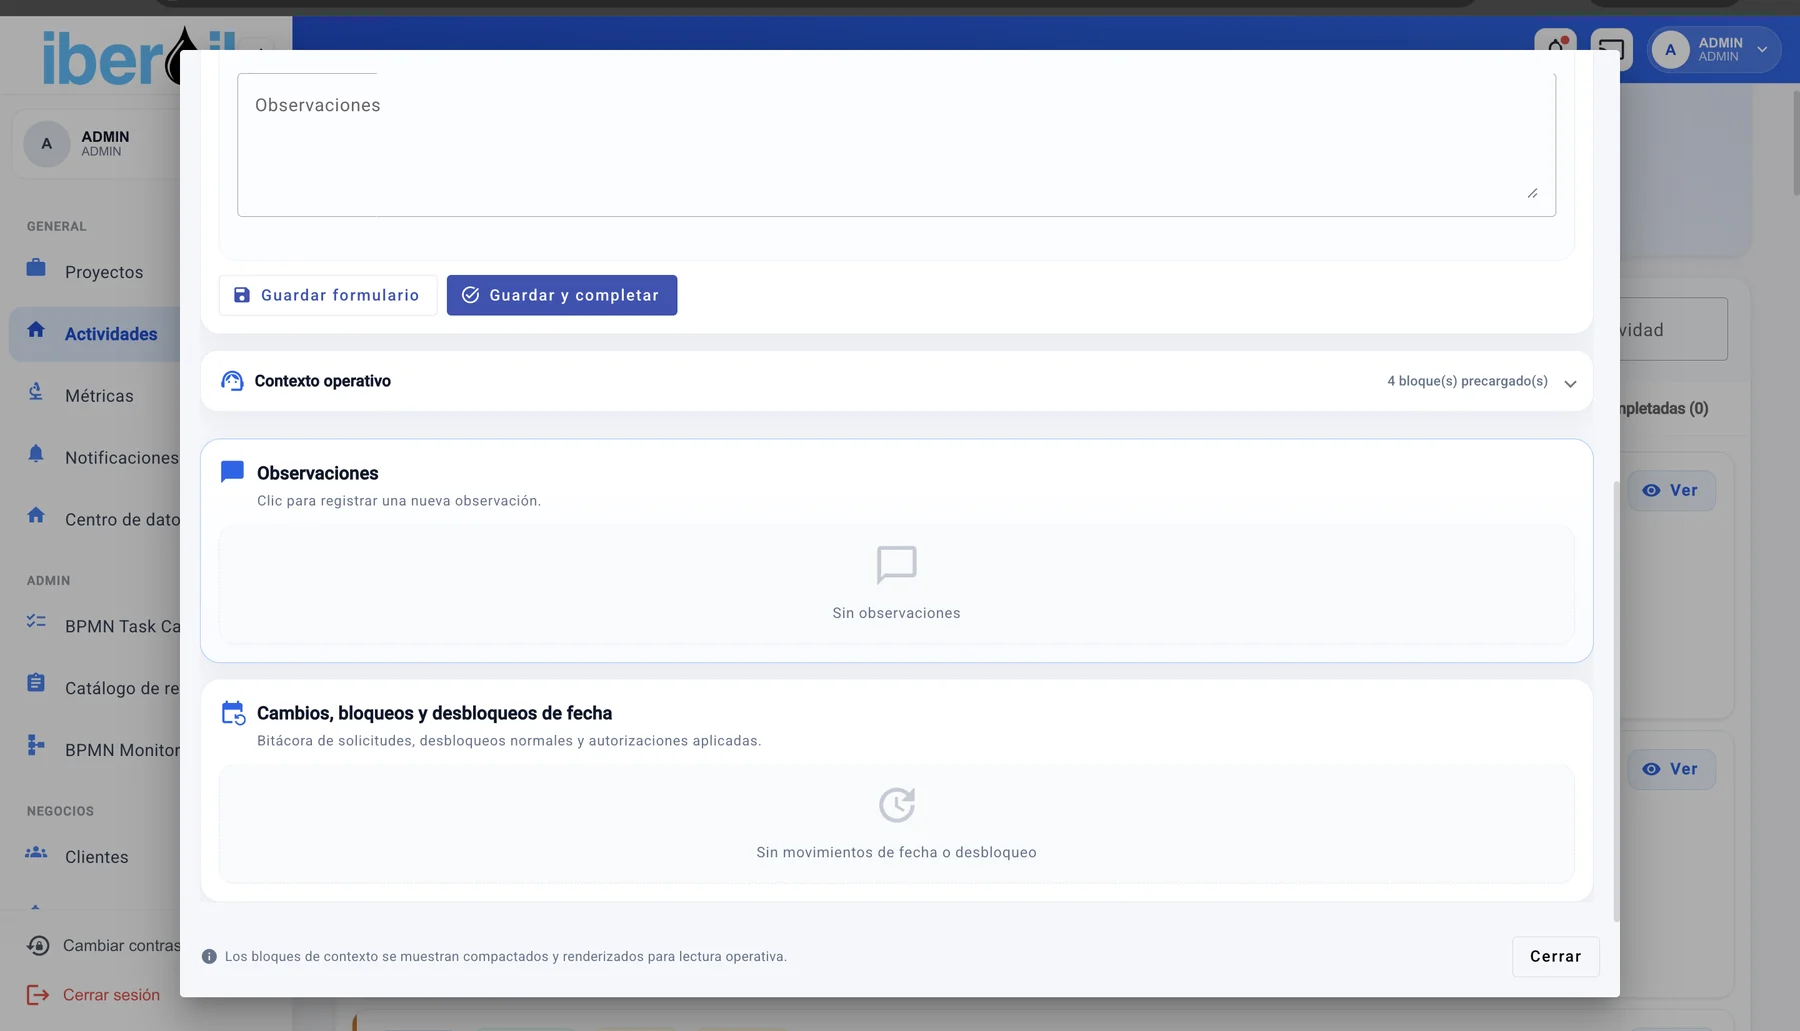The width and height of the screenshot is (1800, 1031).
Task: Click the Notificaciones bell icon in sidebar
Action: click(x=36, y=454)
